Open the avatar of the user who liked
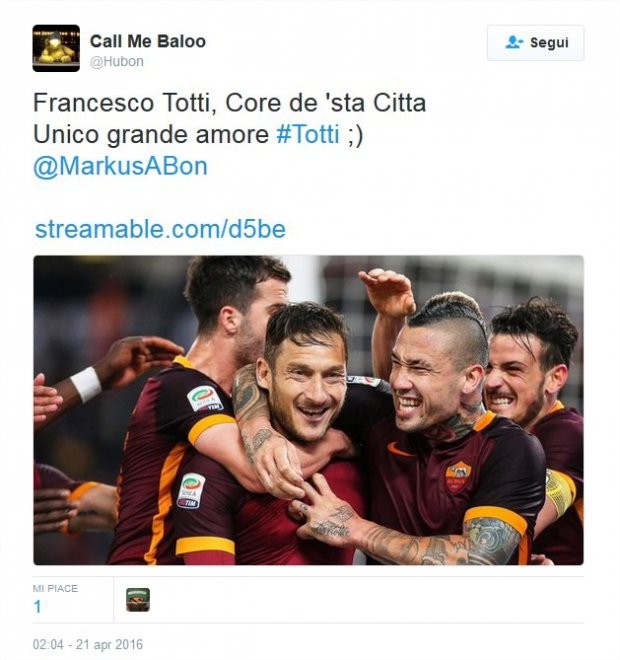 tap(138, 600)
